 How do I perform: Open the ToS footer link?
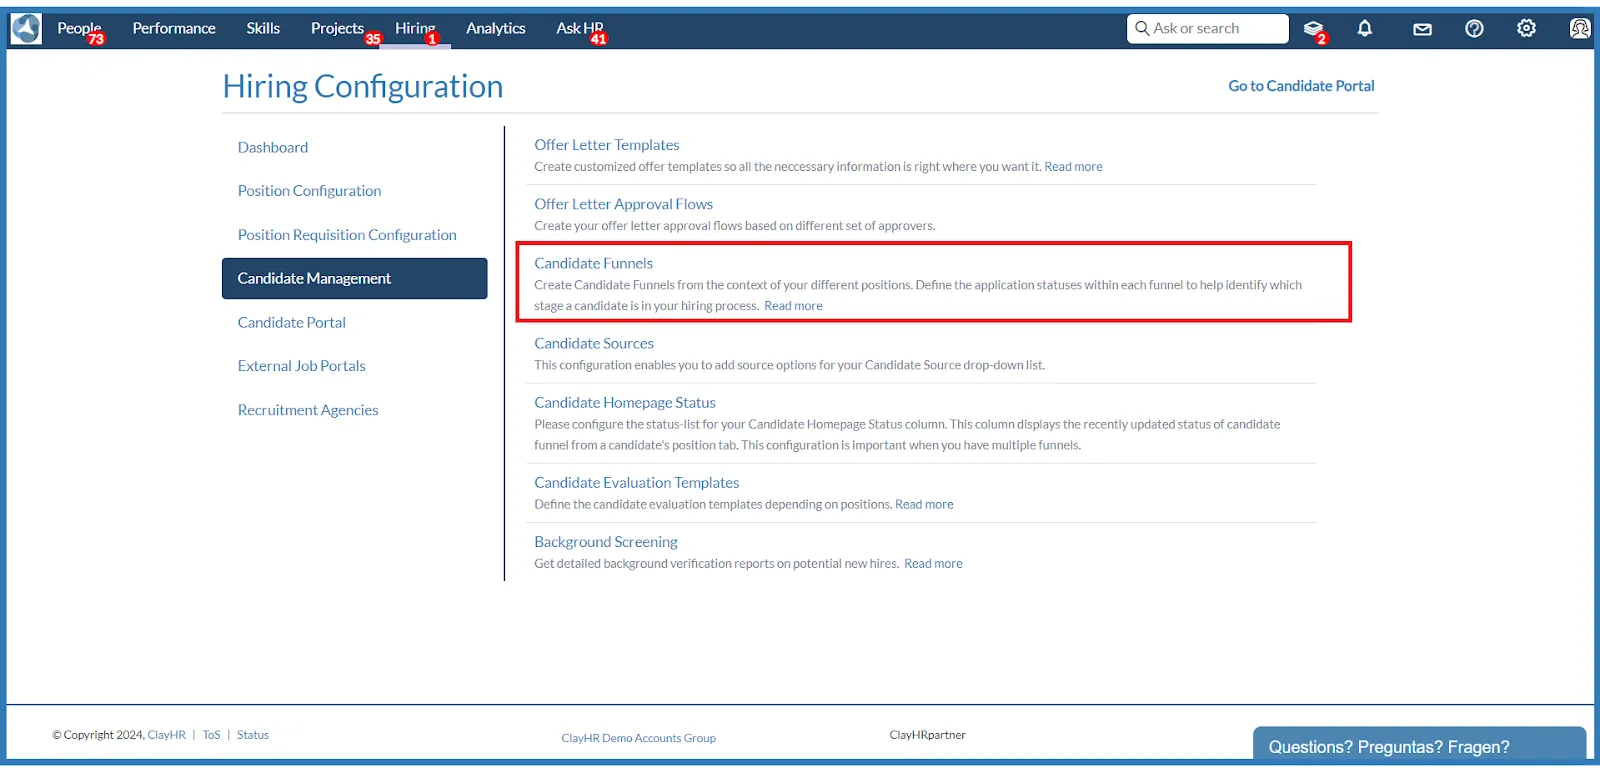tap(211, 735)
